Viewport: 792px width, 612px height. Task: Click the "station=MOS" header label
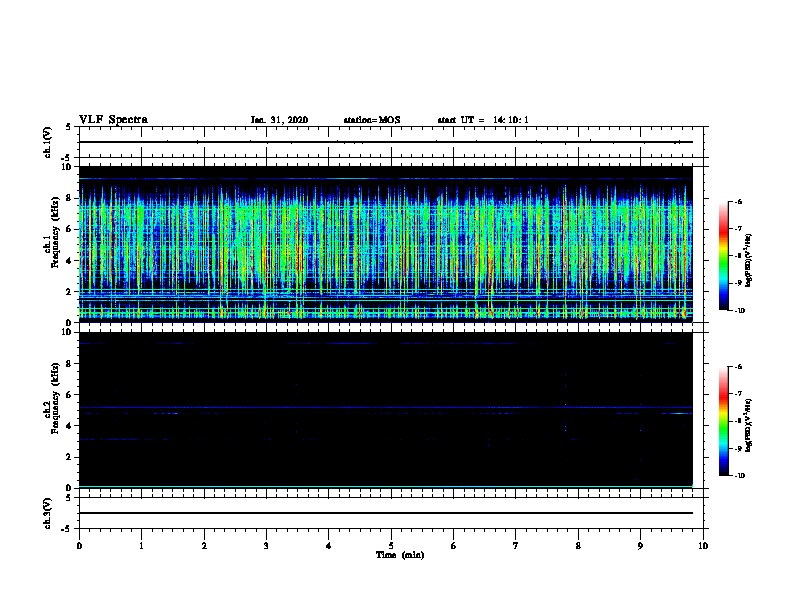tap(372, 120)
